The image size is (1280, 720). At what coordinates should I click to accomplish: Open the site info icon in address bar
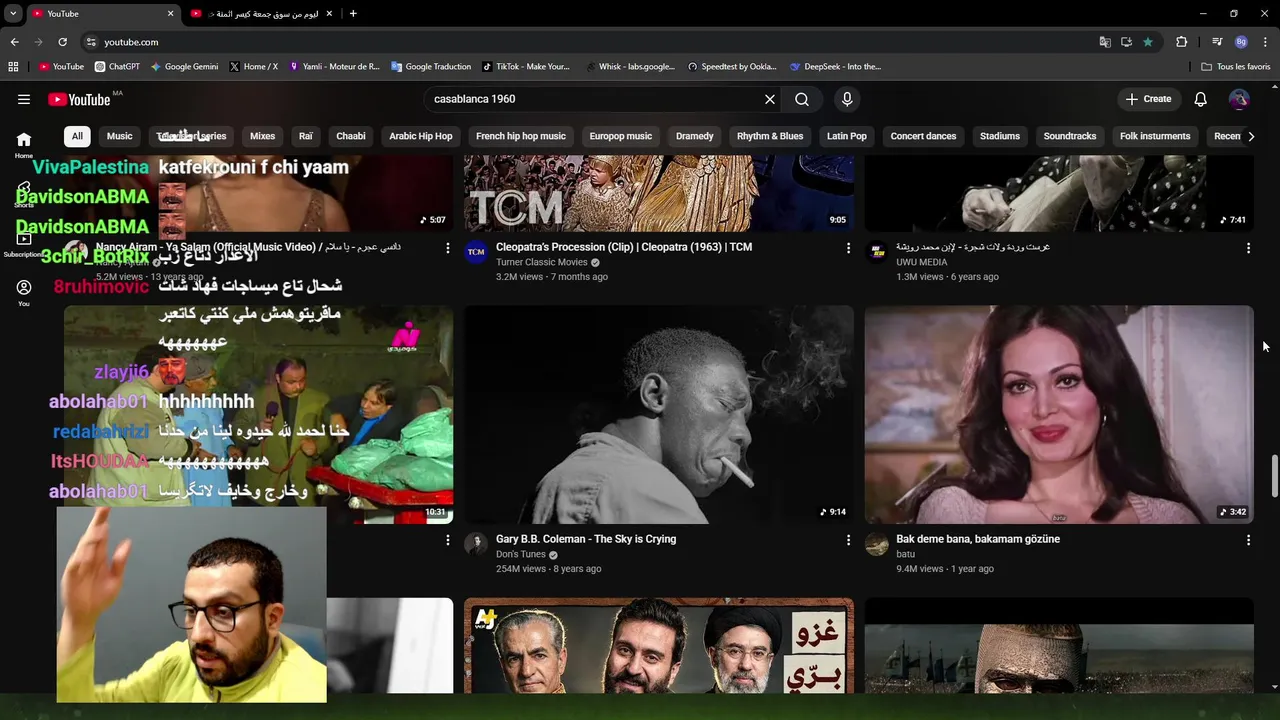click(x=91, y=42)
